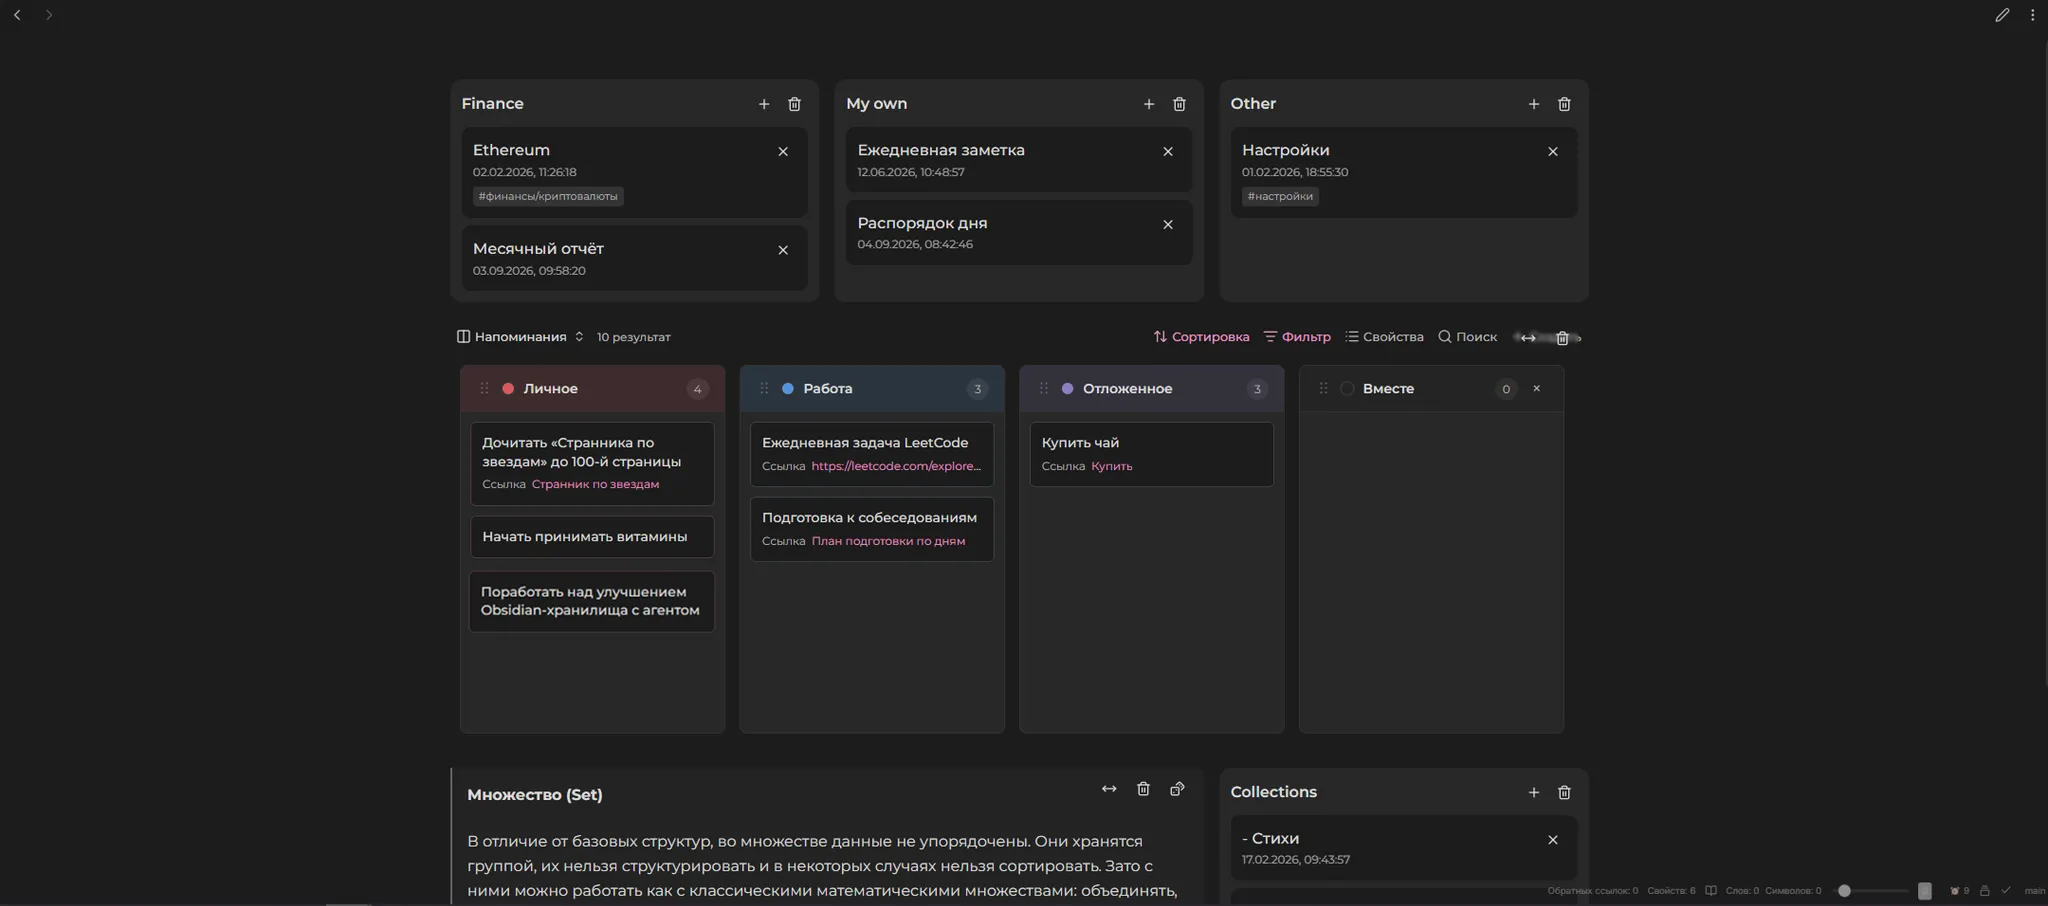Open the Начать принимать витамины card

coord(592,537)
